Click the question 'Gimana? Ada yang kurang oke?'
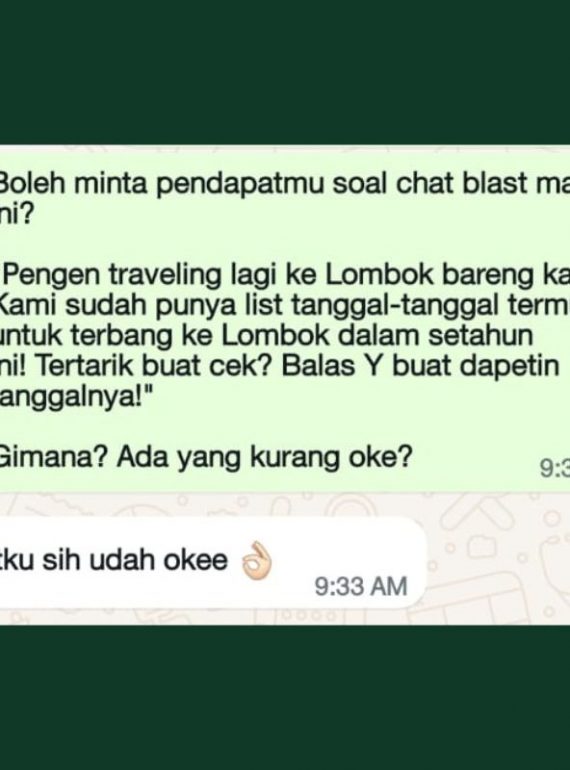This screenshot has height=770, width=570. [x=205, y=458]
